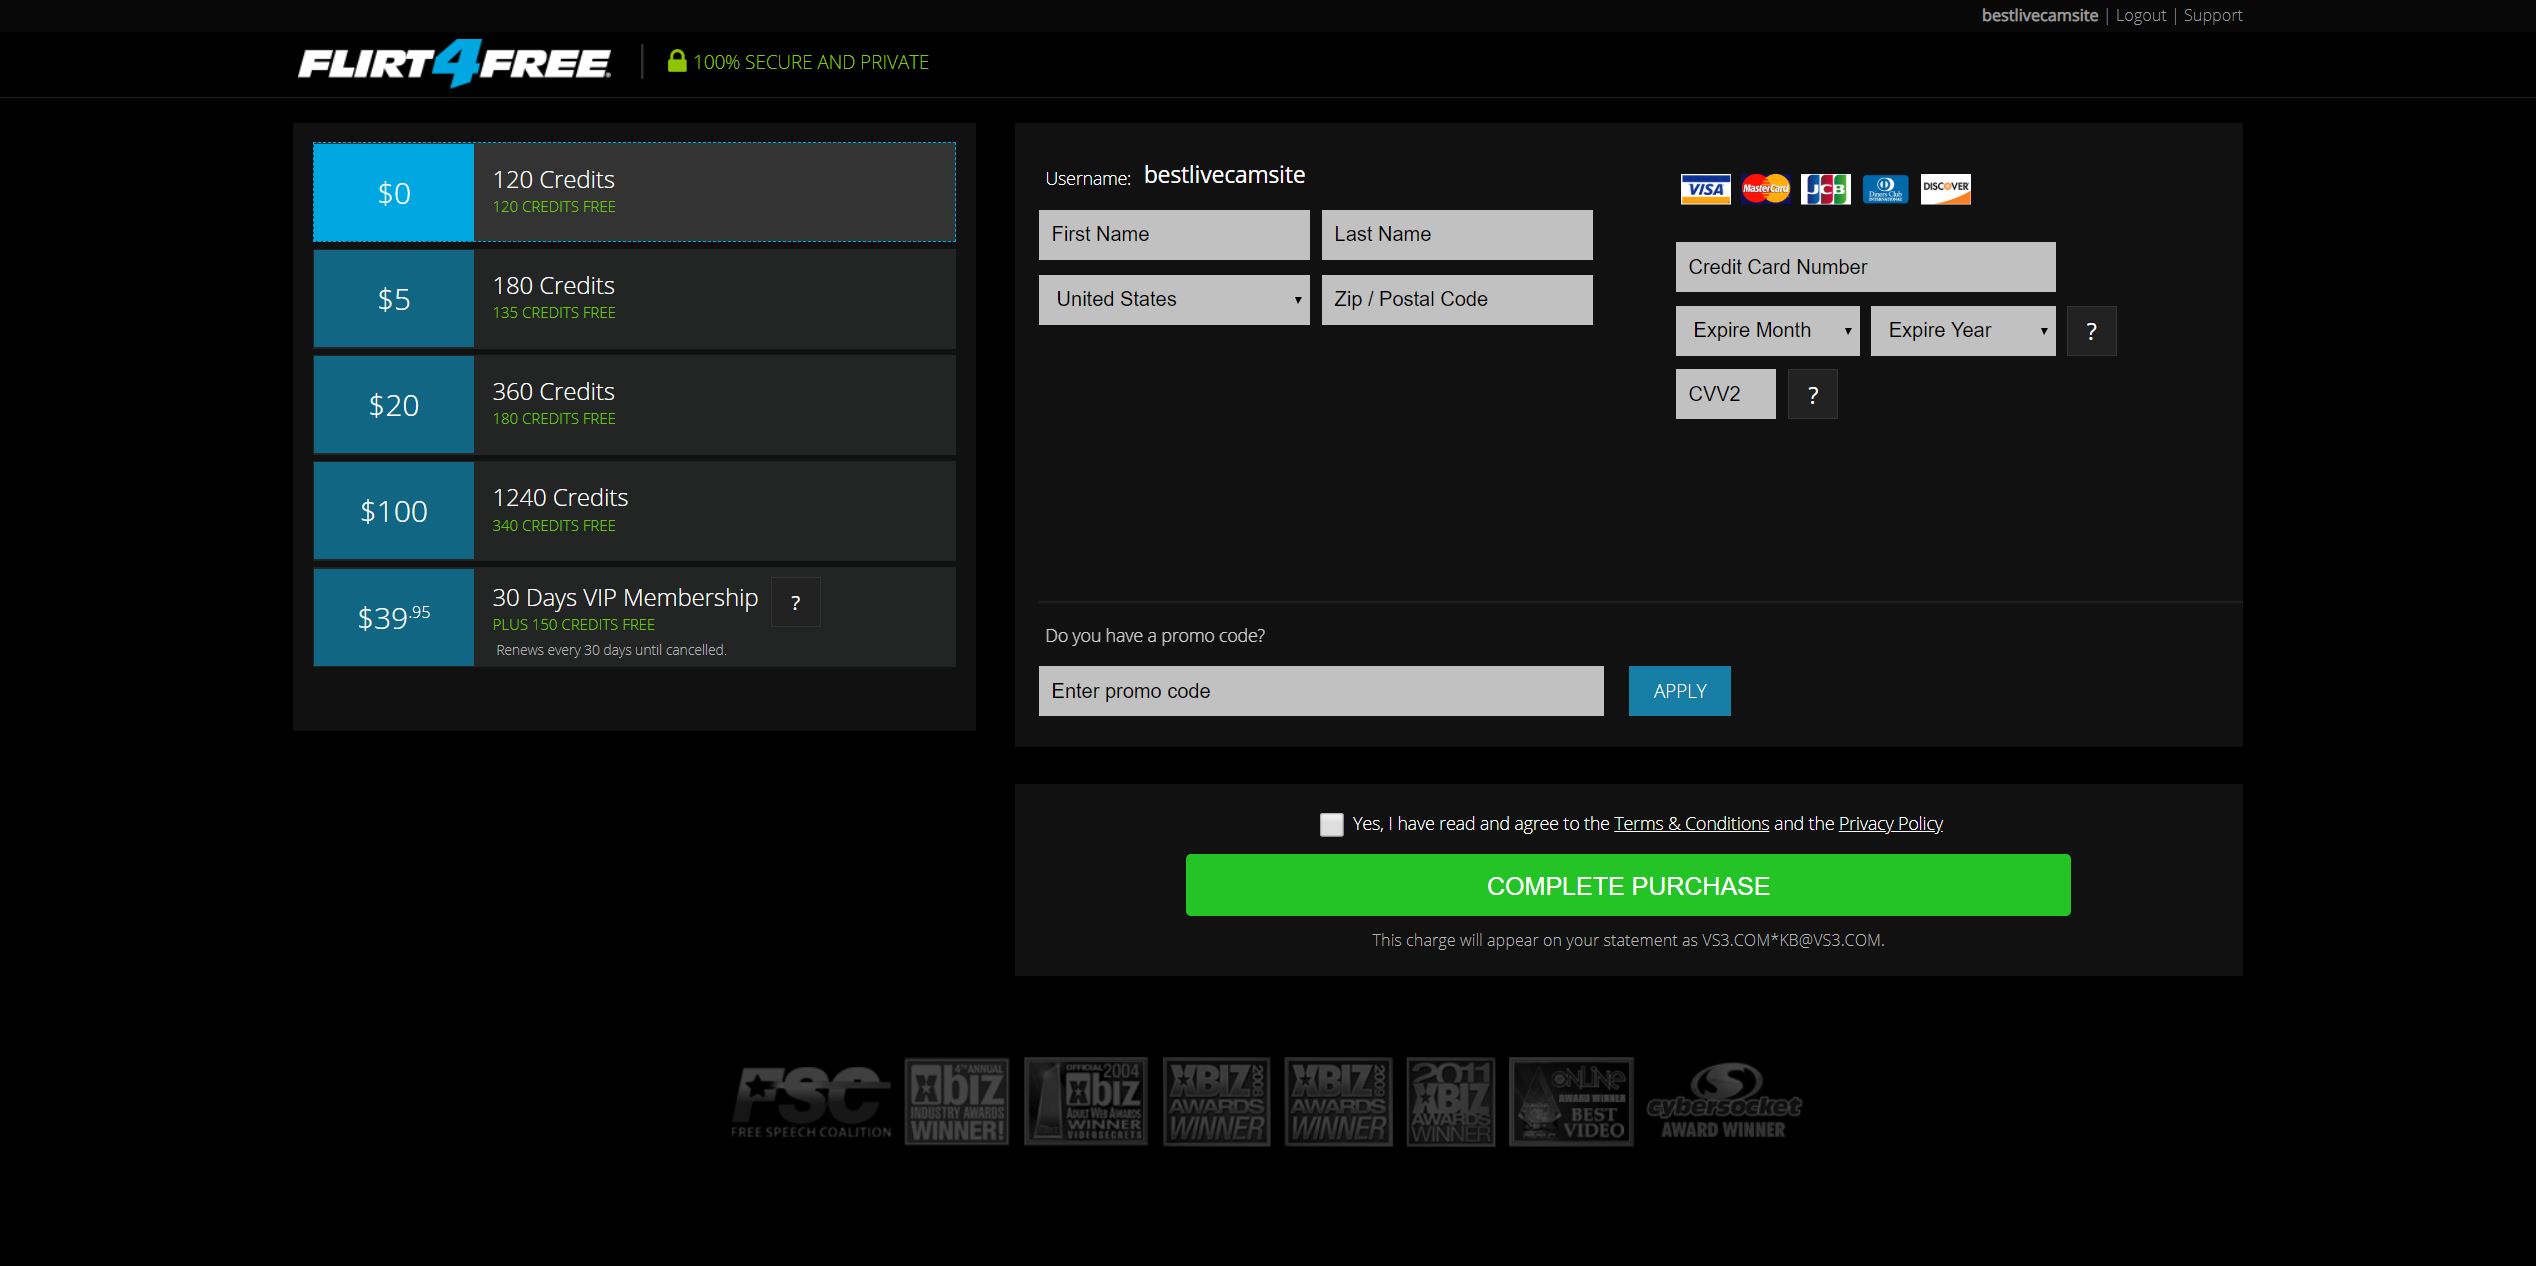Click the Online Best Video award badge

click(1571, 1101)
